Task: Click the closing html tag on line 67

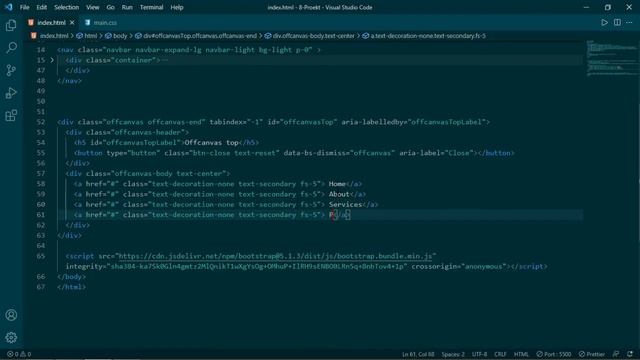Action: point(71,287)
